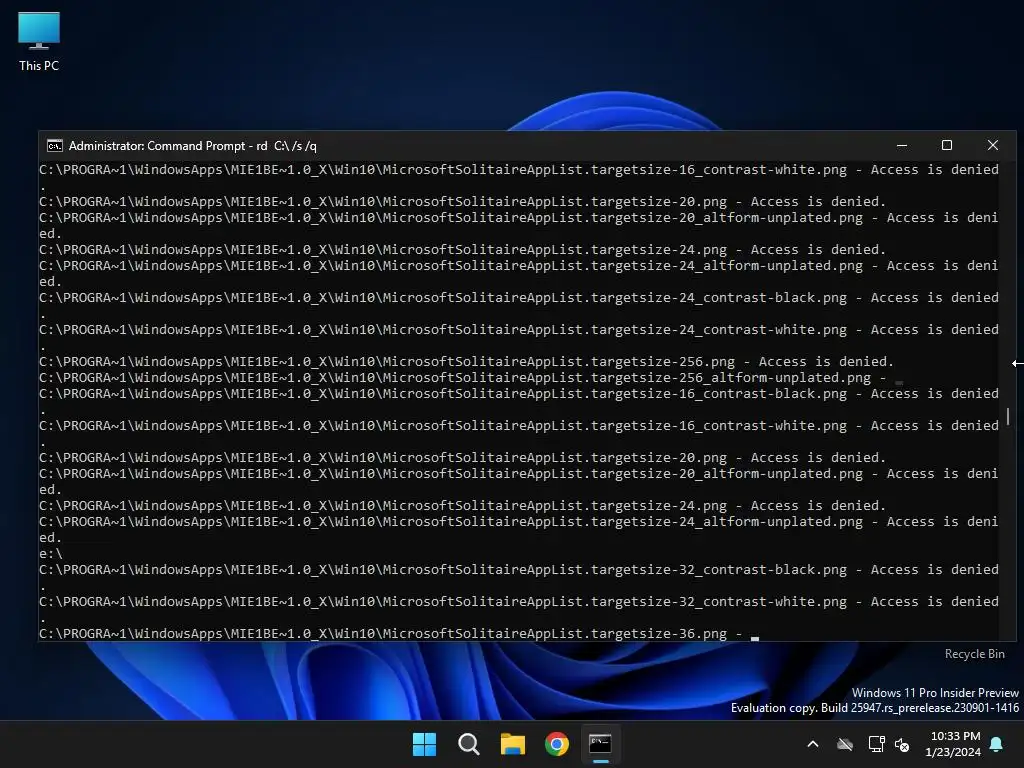The height and width of the screenshot is (768, 1024).
Task: Launch File Explorer from taskbar
Action: tap(513, 744)
